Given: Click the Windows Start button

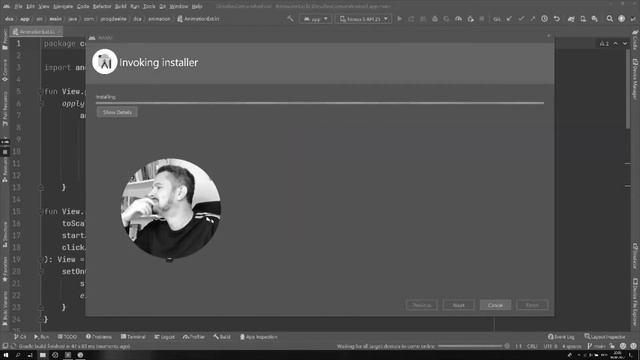Looking at the screenshot, I should pyautogui.click(x=5, y=355).
